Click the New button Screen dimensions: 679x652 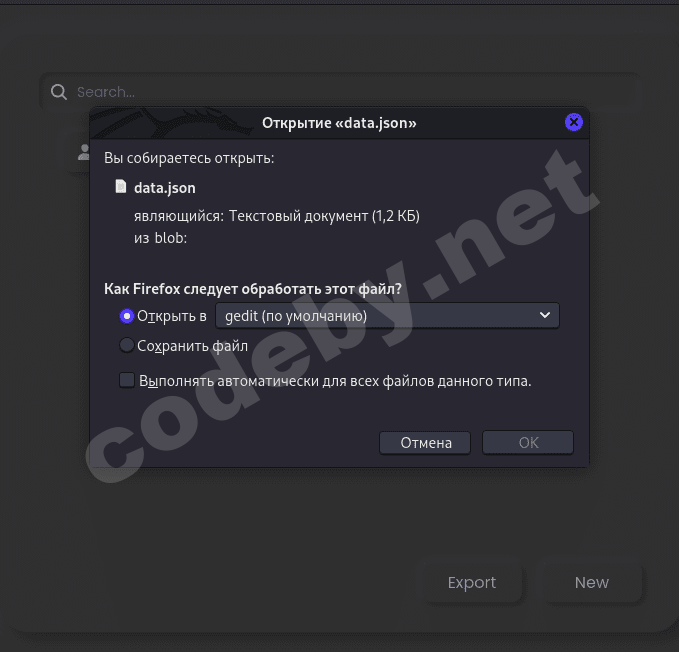(x=592, y=583)
